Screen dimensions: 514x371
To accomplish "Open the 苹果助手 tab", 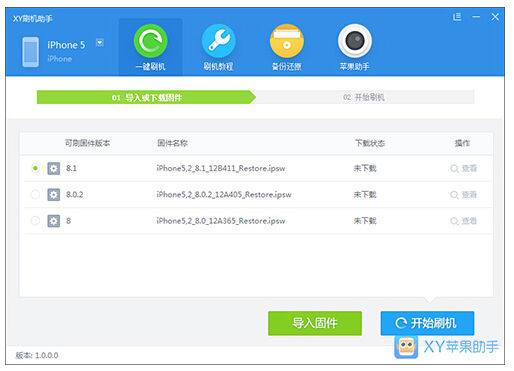I will tap(354, 47).
